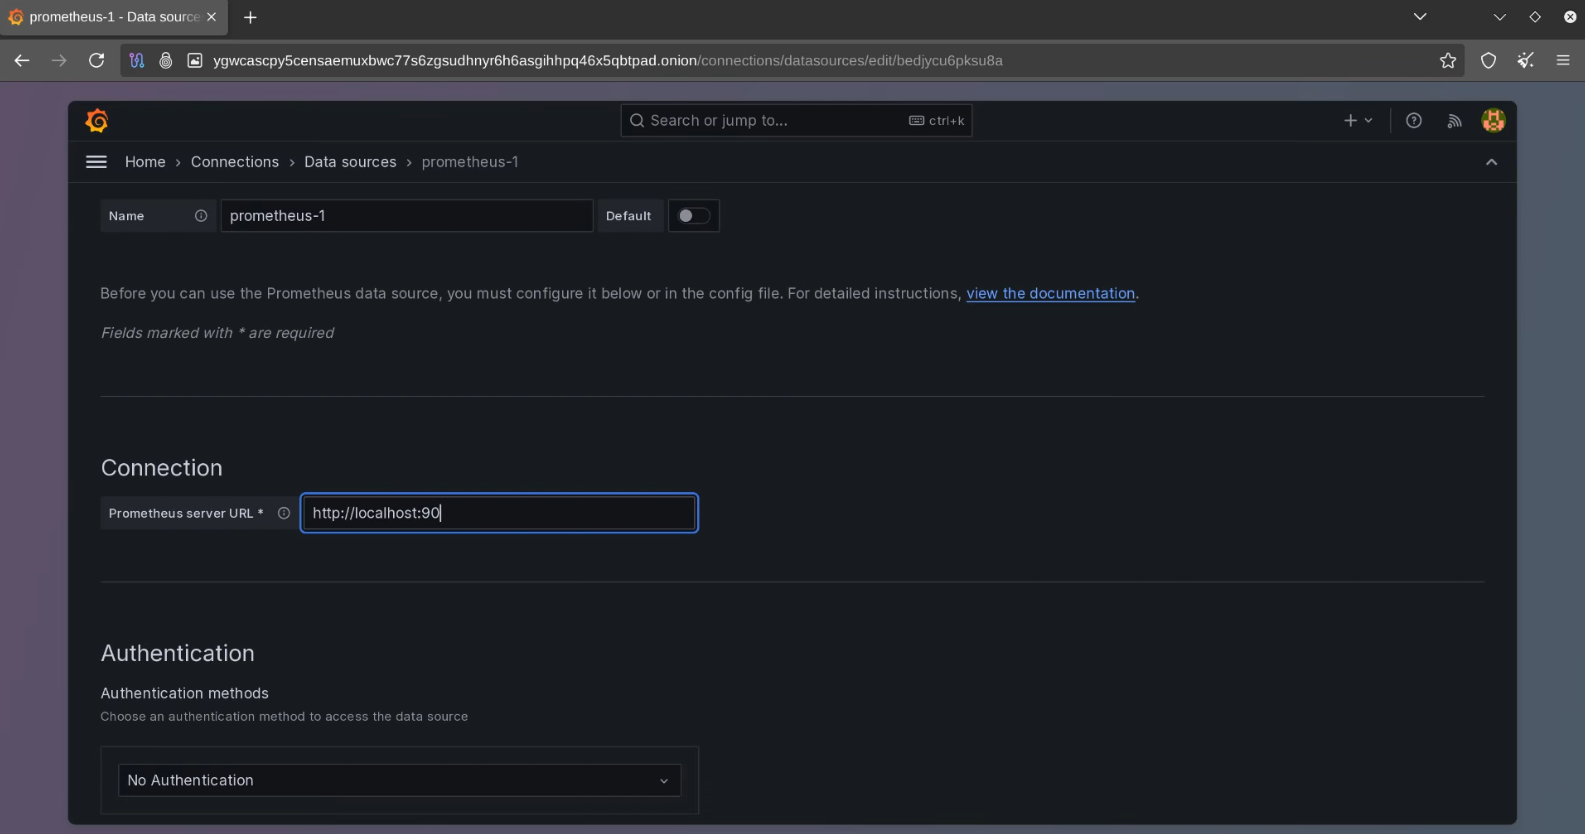Click the onion site icon in address bar

click(x=166, y=61)
